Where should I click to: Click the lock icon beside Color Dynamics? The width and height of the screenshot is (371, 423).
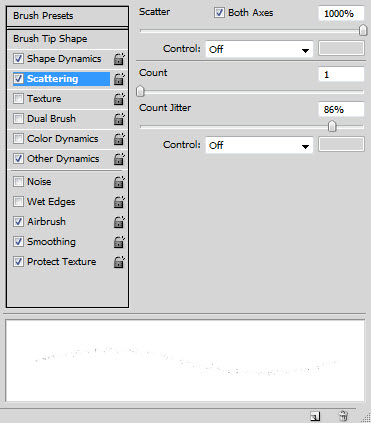119,139
